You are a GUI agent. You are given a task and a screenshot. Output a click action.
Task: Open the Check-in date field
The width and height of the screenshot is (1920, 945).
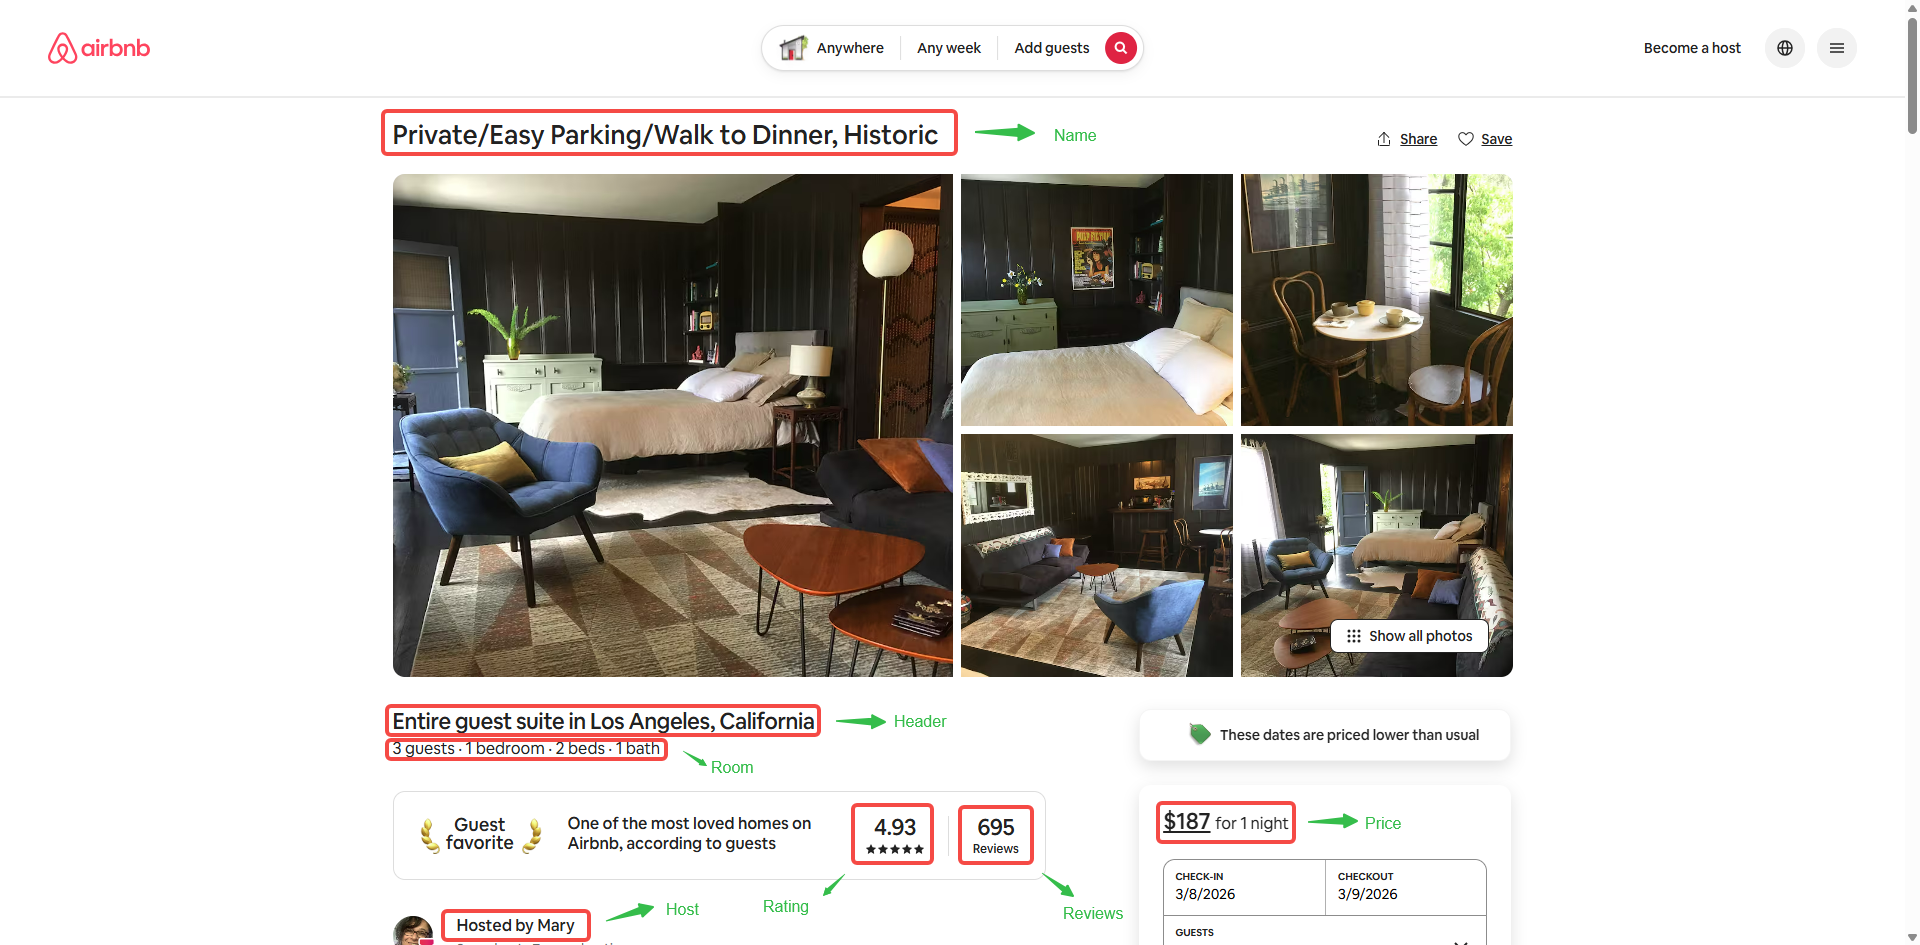pyautogui.click(x=1243, y=886)
